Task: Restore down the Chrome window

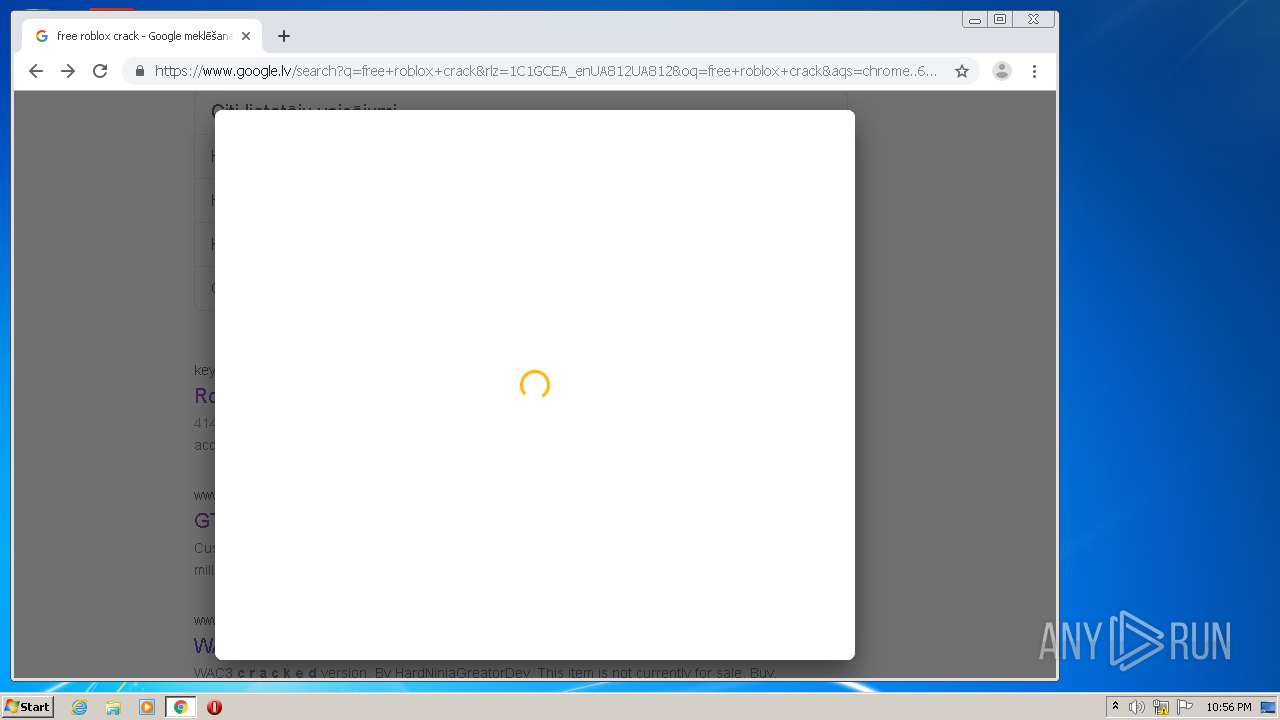Action: [x=1000, y=19]
